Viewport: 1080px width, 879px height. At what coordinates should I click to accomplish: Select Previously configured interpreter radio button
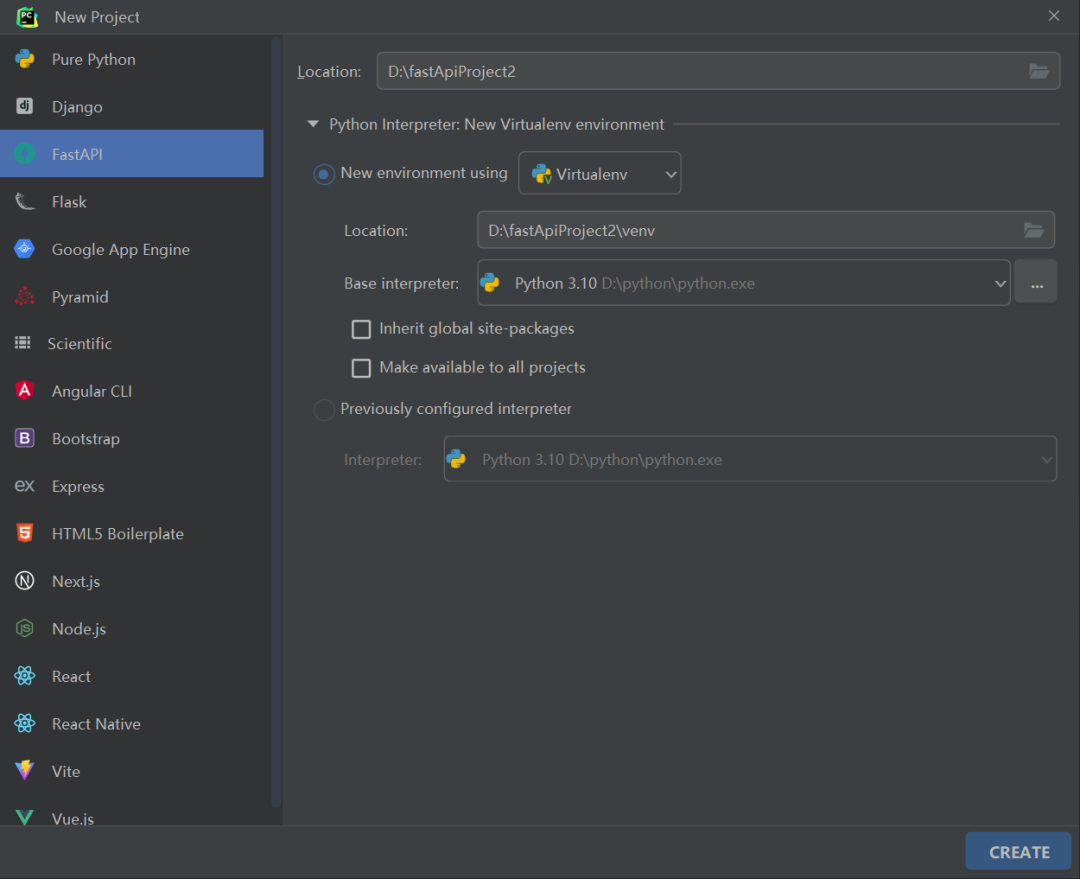pyautogui.click(x=324, y=409)
